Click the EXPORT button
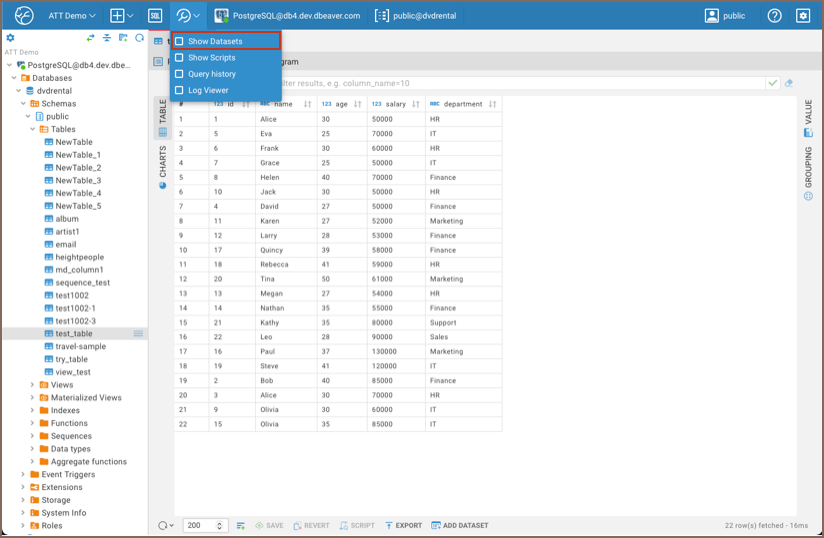Image resolution: width=824 pixels, height=538 pixels. (x=404, y=525)
